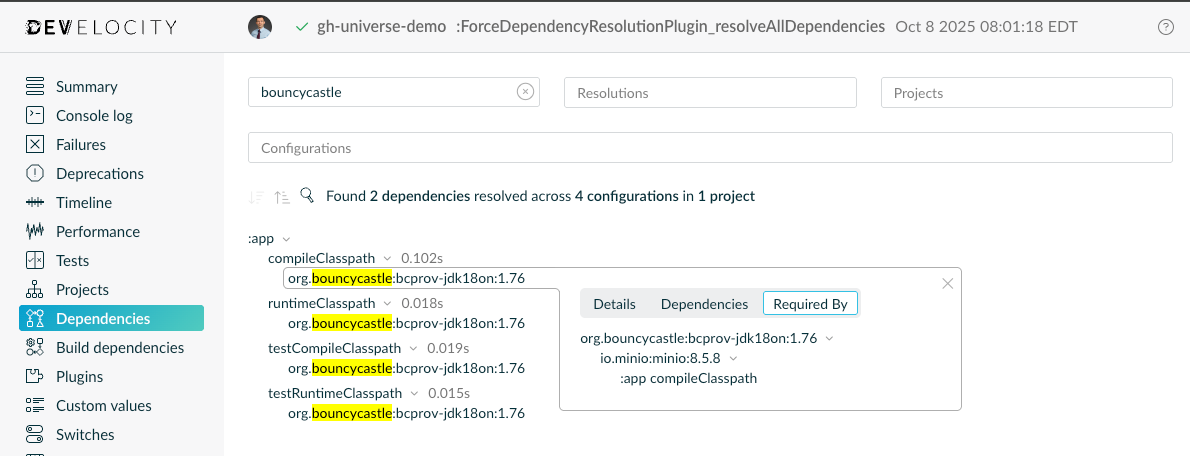This screenshot has height=456, width=1190.
Task: Click the magnifier search icon above results
Action: 307,196
